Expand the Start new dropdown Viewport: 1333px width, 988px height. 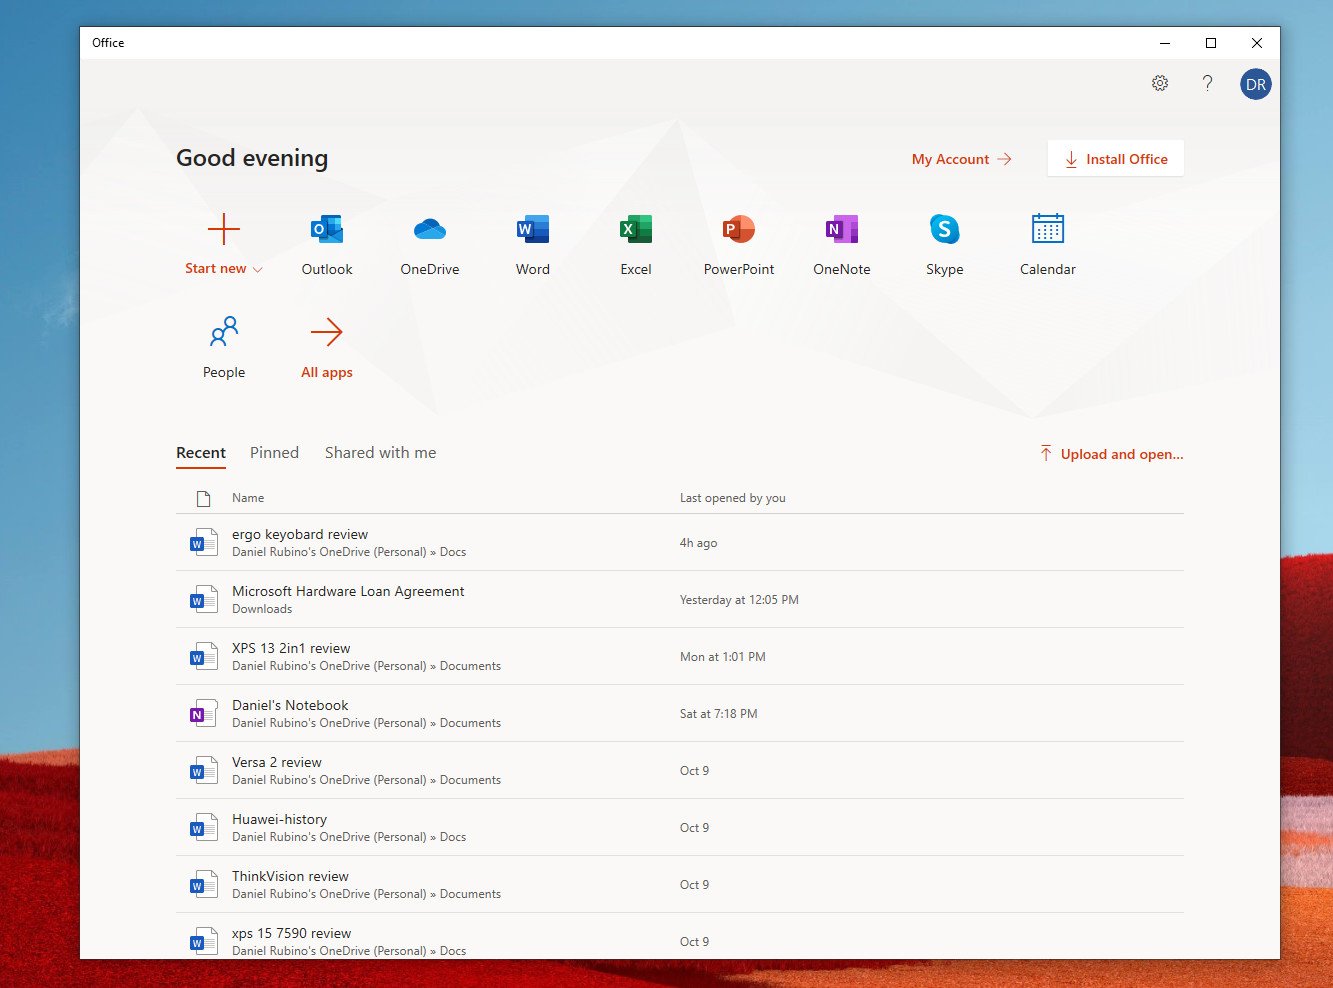coord(224,268)
